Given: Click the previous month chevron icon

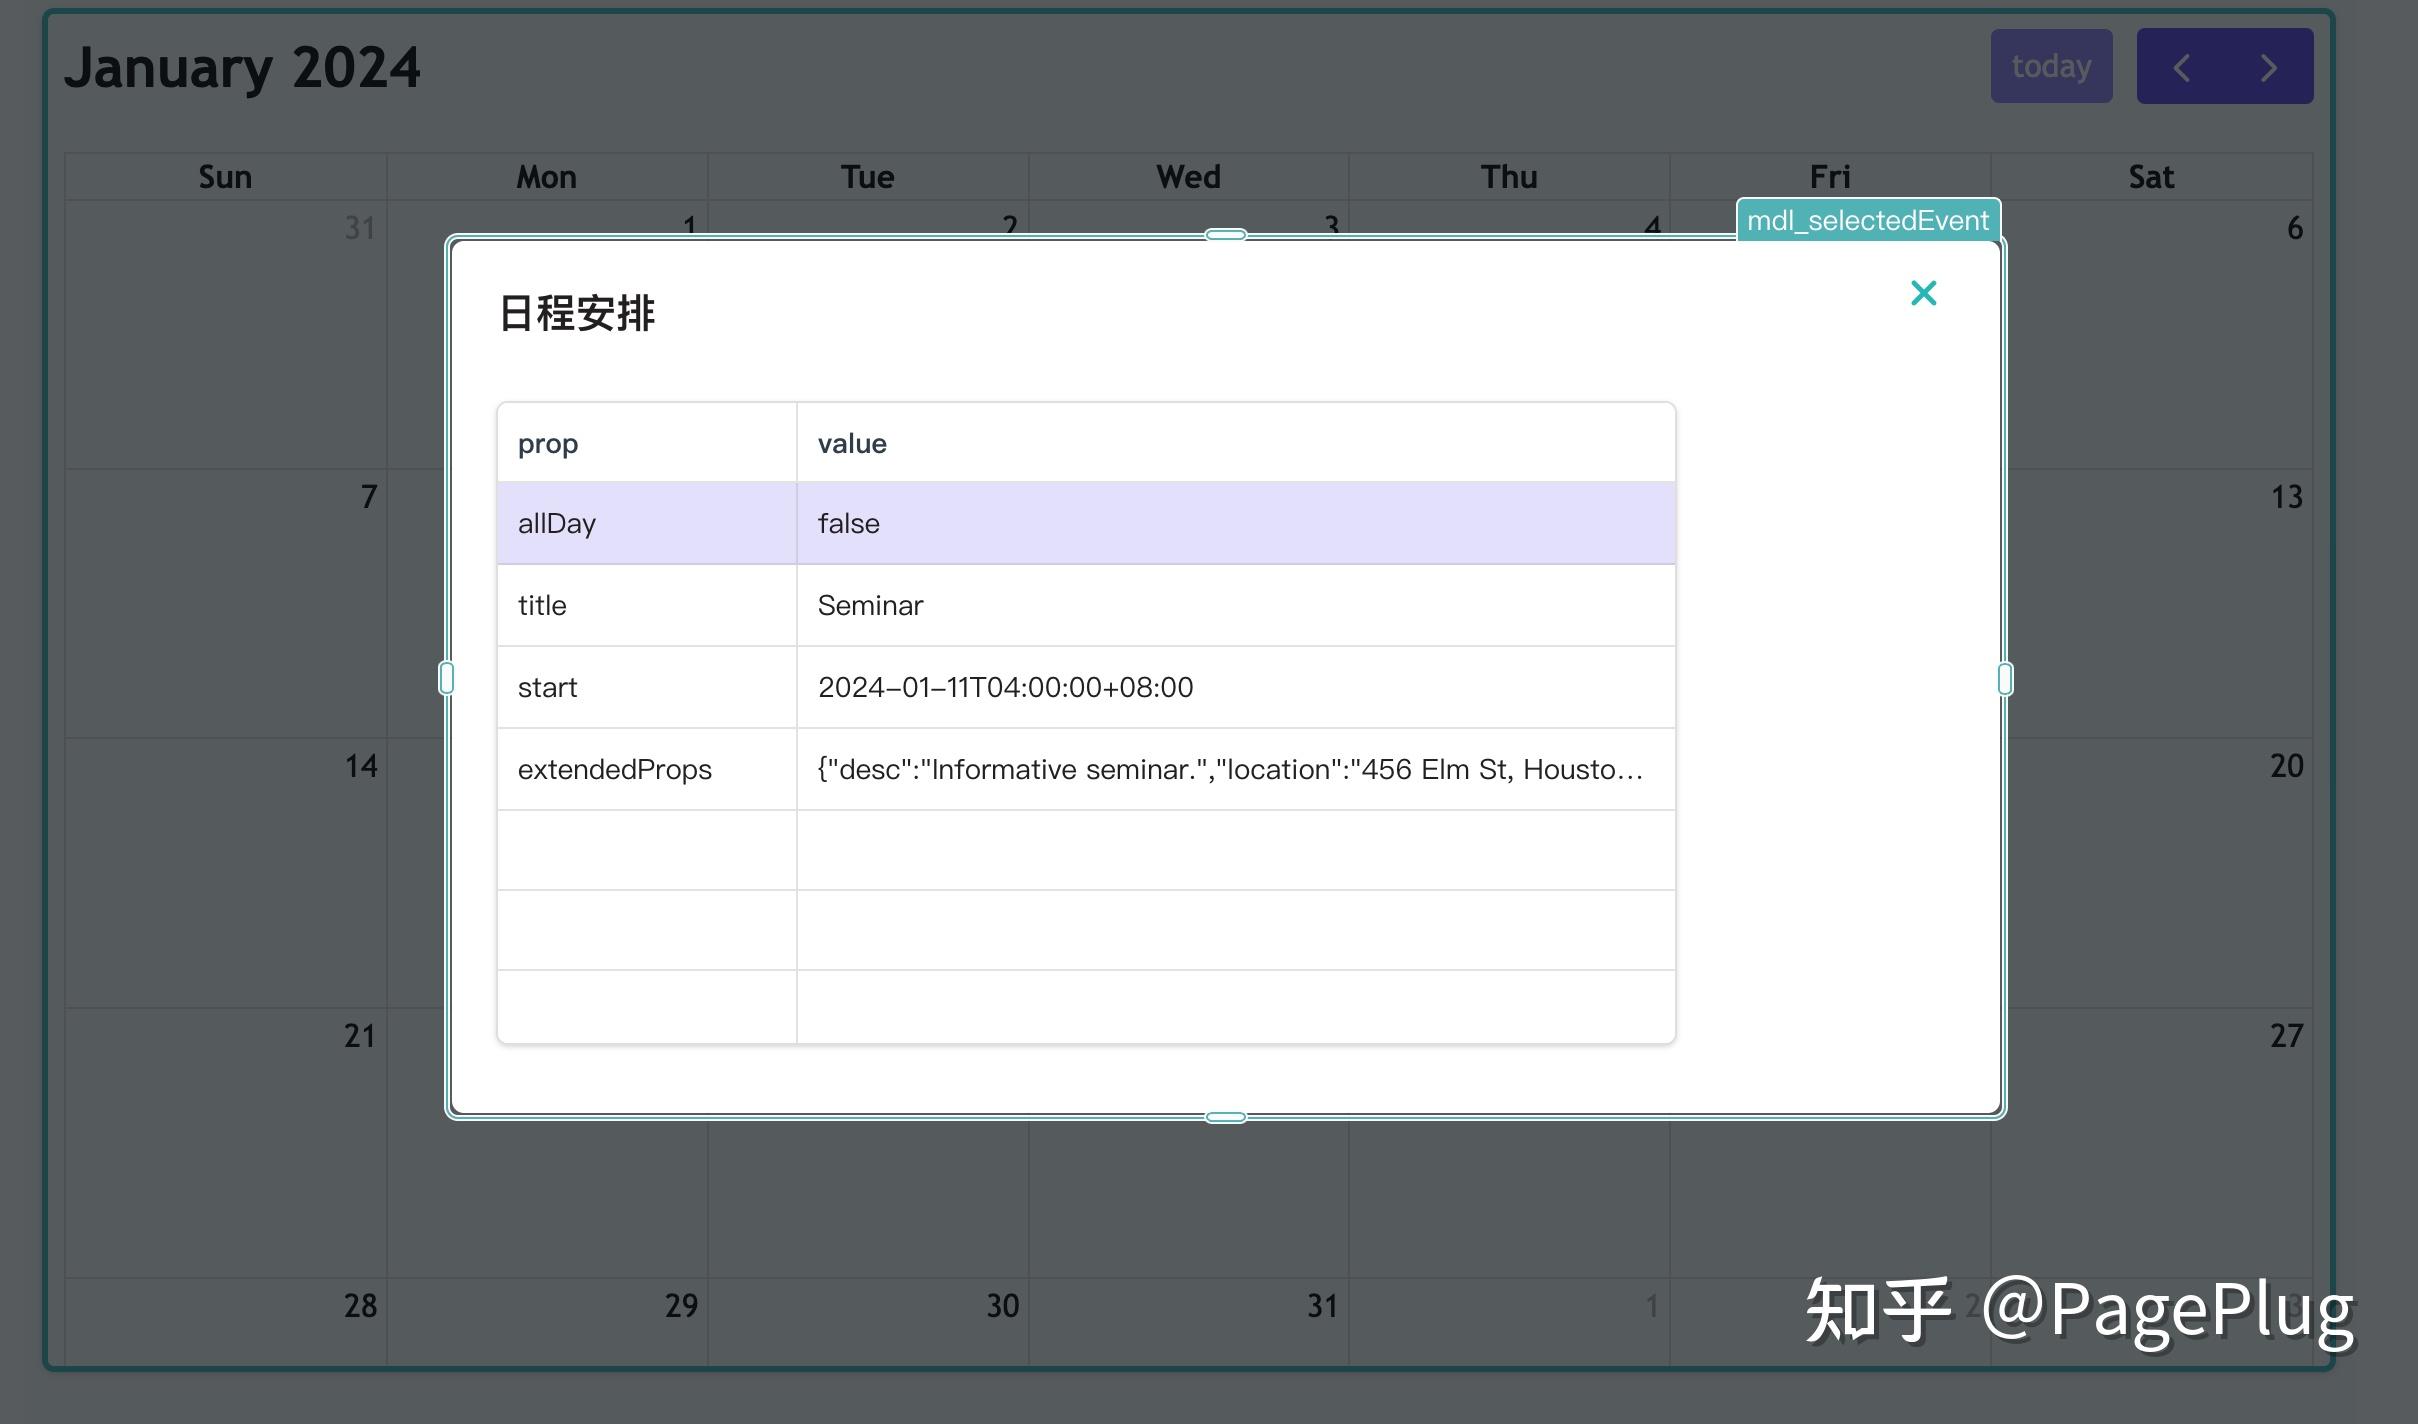Looking at the screenshot, I should pos(2180,67).
